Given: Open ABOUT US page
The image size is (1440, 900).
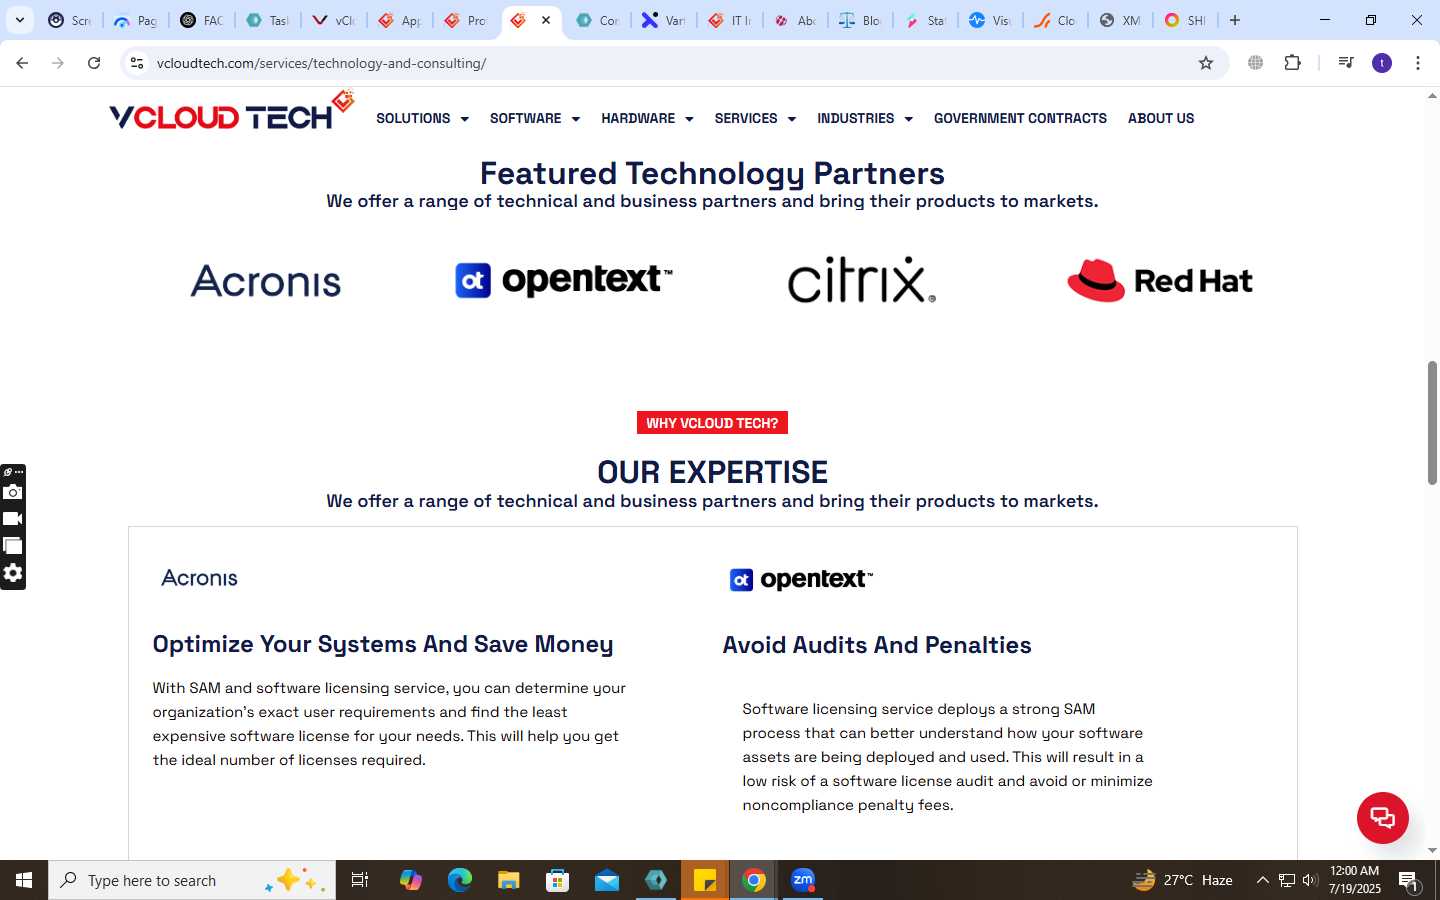Looking at the screenshot, I should (1161, 118).
